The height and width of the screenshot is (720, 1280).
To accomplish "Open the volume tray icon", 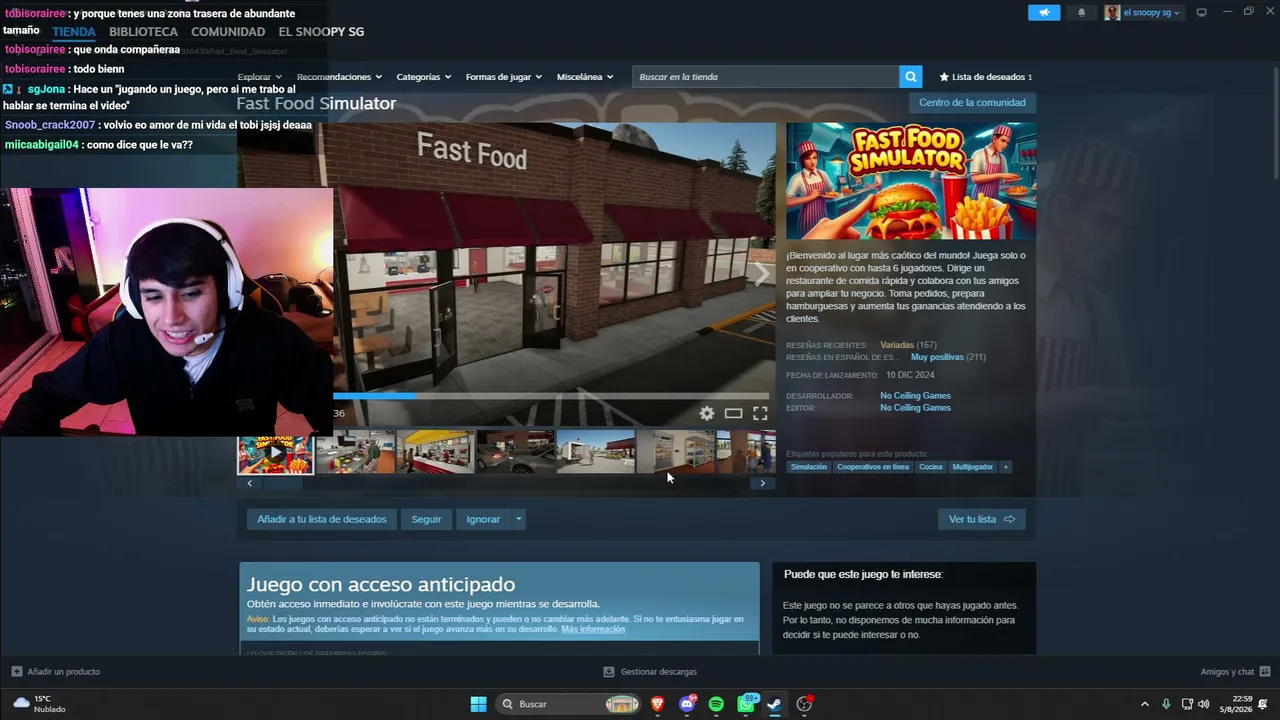I will [1204, 704].
